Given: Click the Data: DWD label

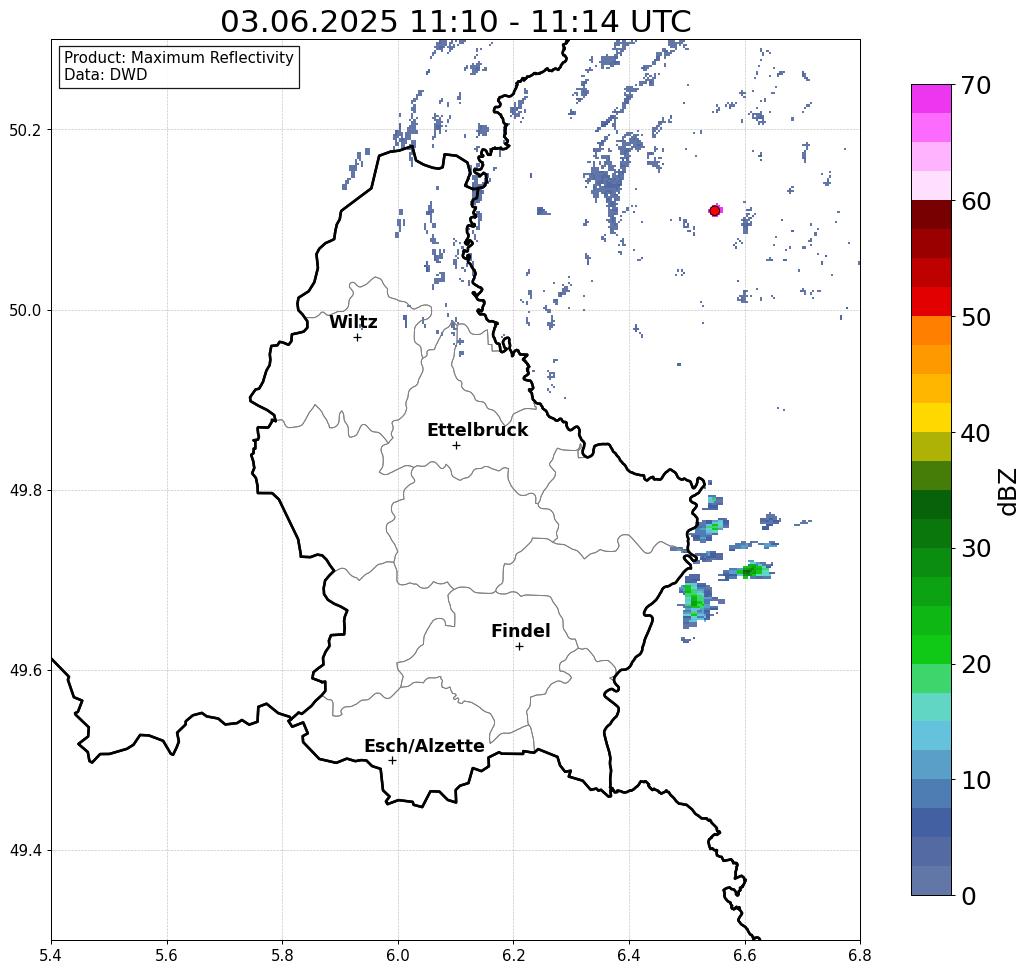Looking at the screenshot, I should [106, 75].
